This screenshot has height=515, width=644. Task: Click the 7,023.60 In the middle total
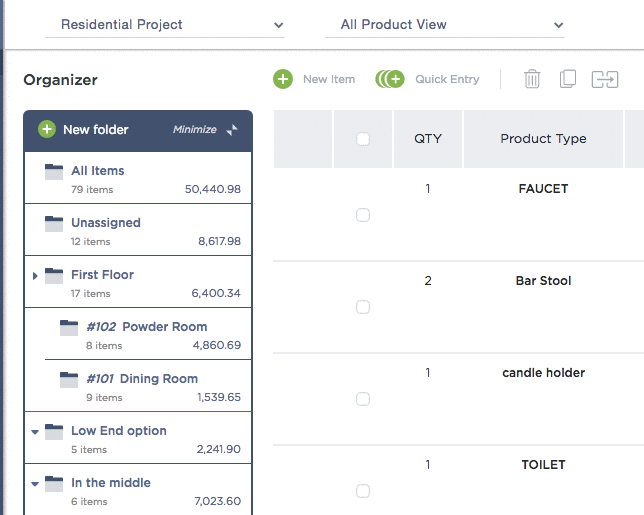click(218, 501)
